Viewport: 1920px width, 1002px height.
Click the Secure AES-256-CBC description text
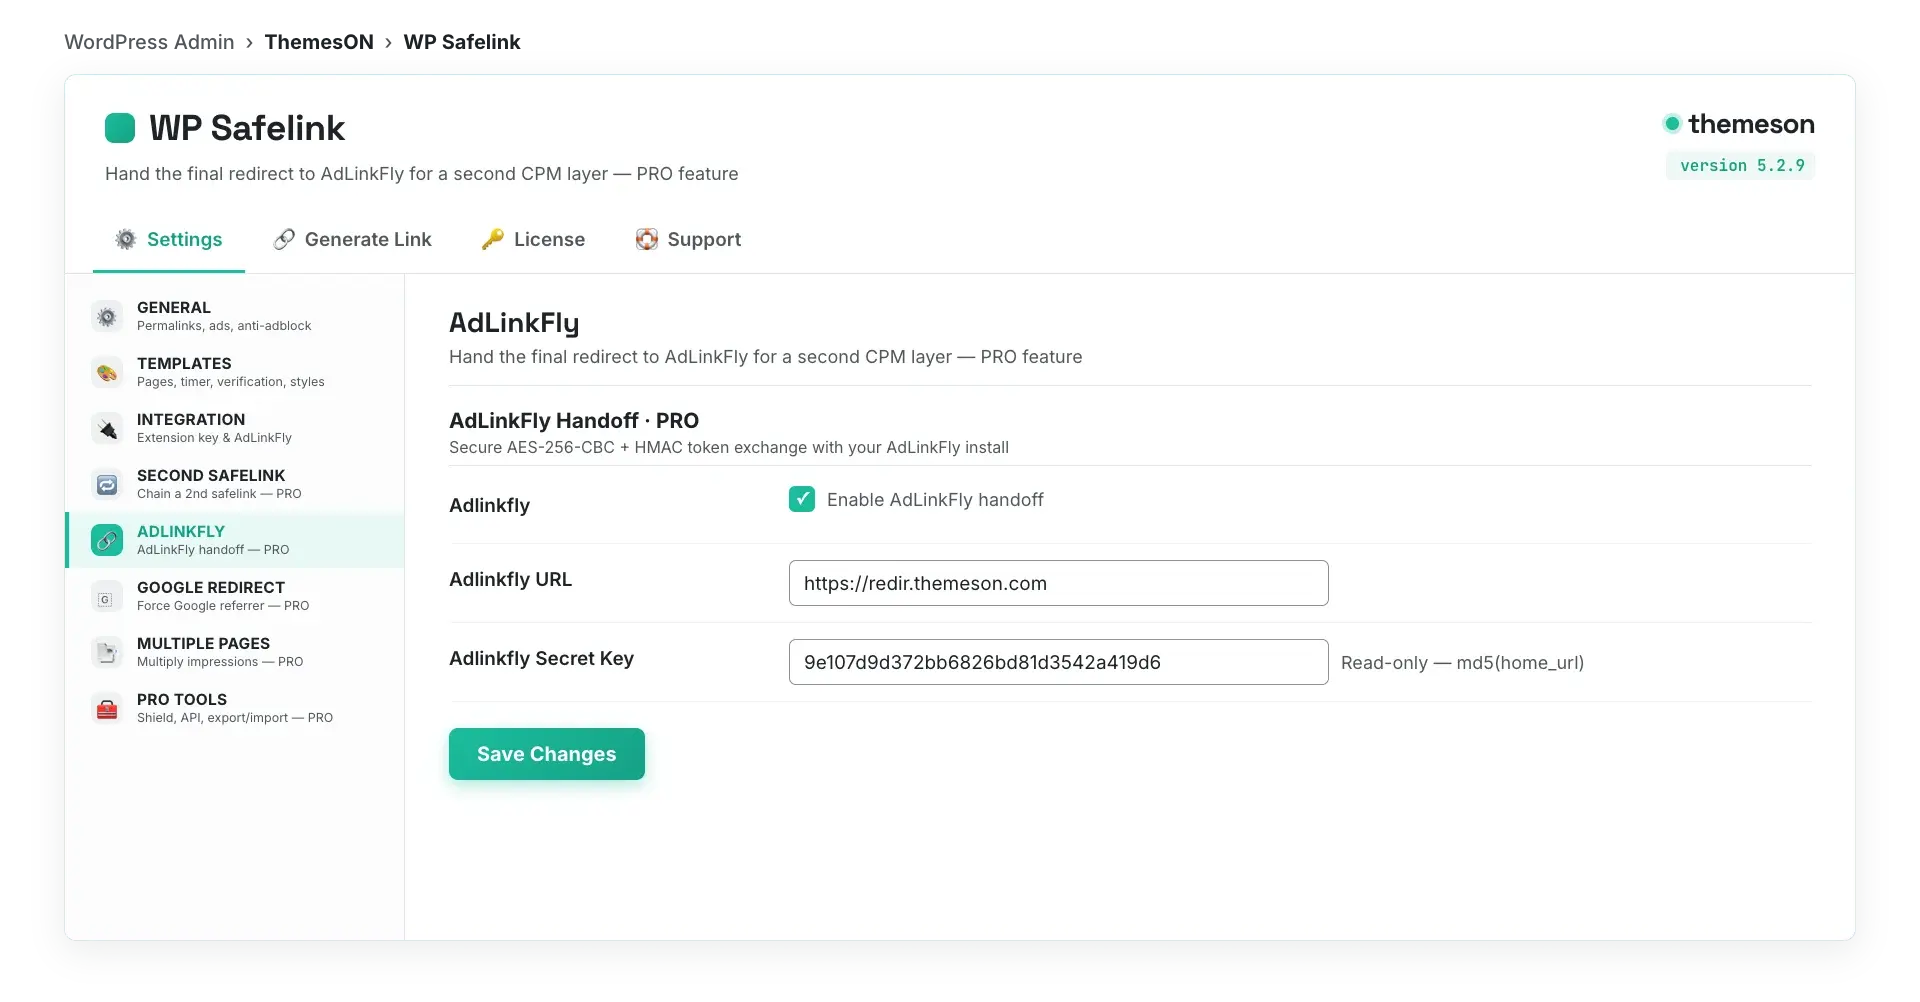tap(729, 447)
